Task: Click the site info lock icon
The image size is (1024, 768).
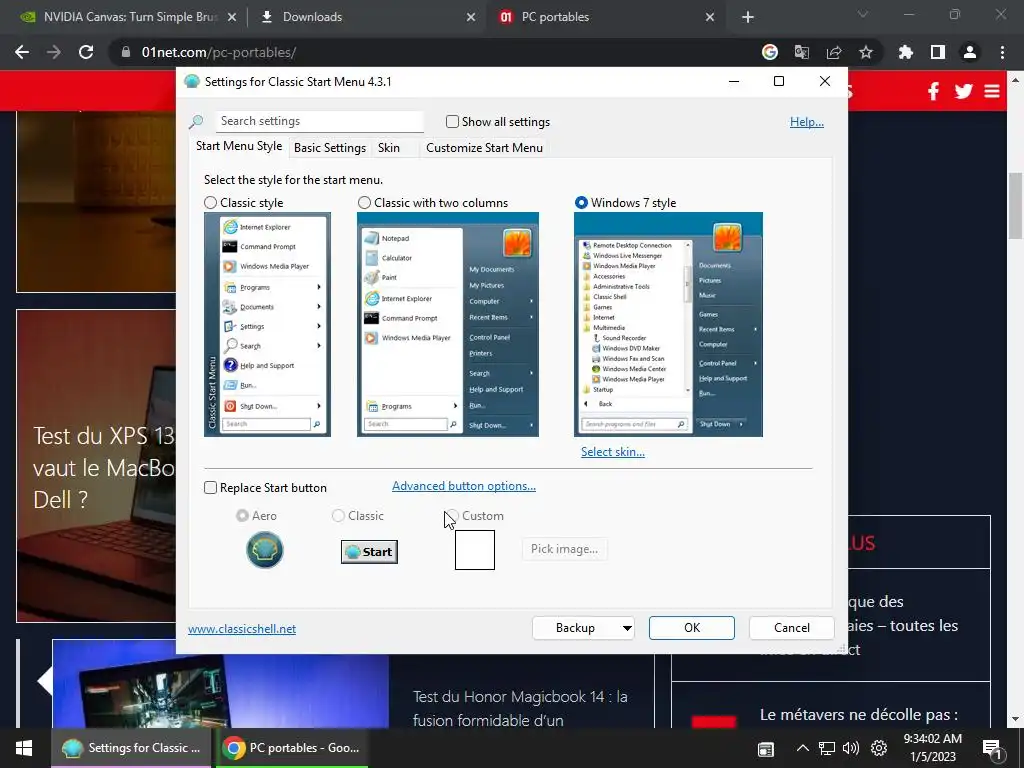Action: pos(125,52)
